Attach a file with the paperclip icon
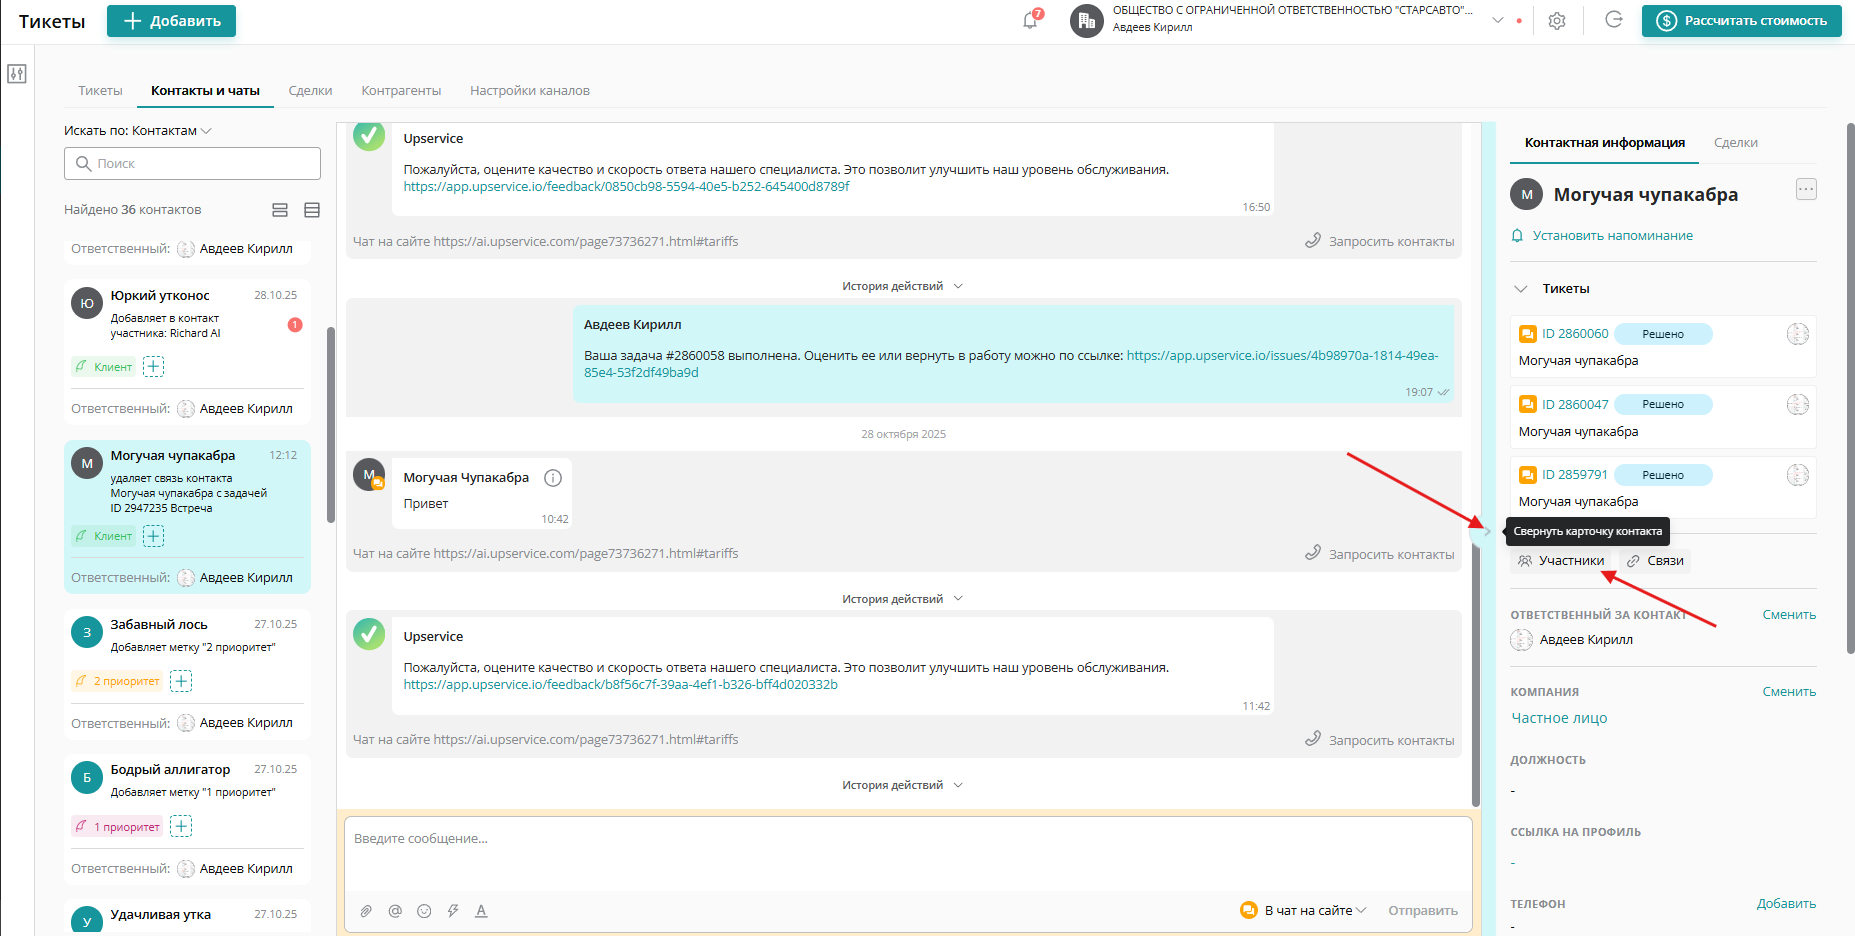1855x936 pixels. (366, 910)
